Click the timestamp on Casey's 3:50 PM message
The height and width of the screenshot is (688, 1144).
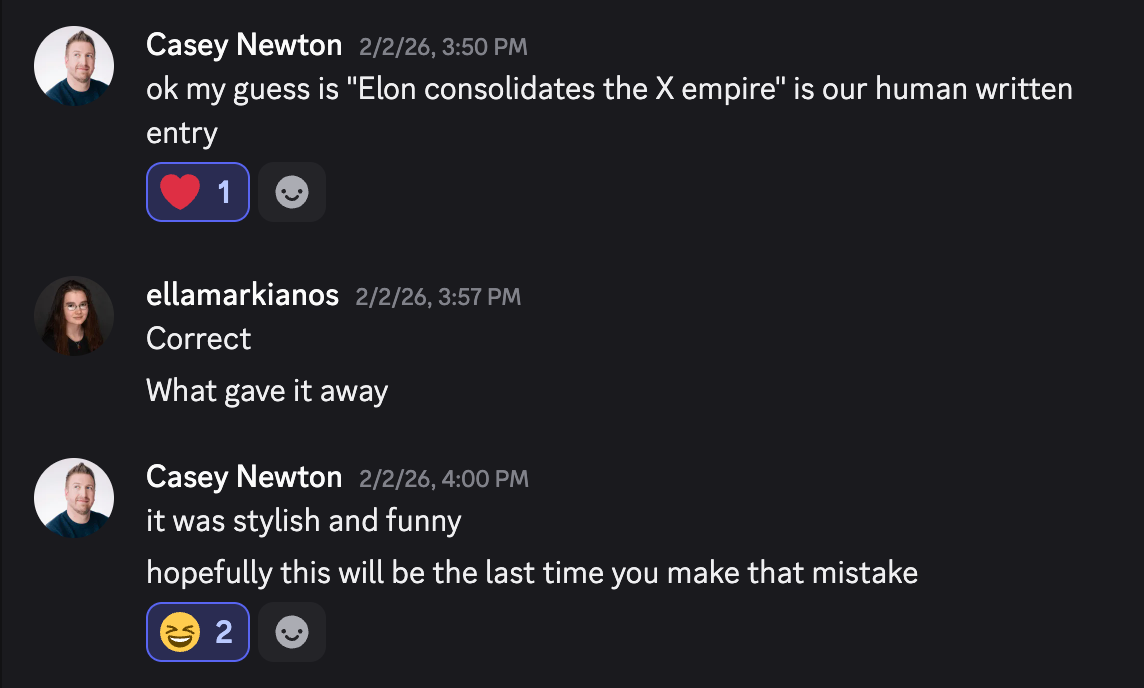click(443, 46)
